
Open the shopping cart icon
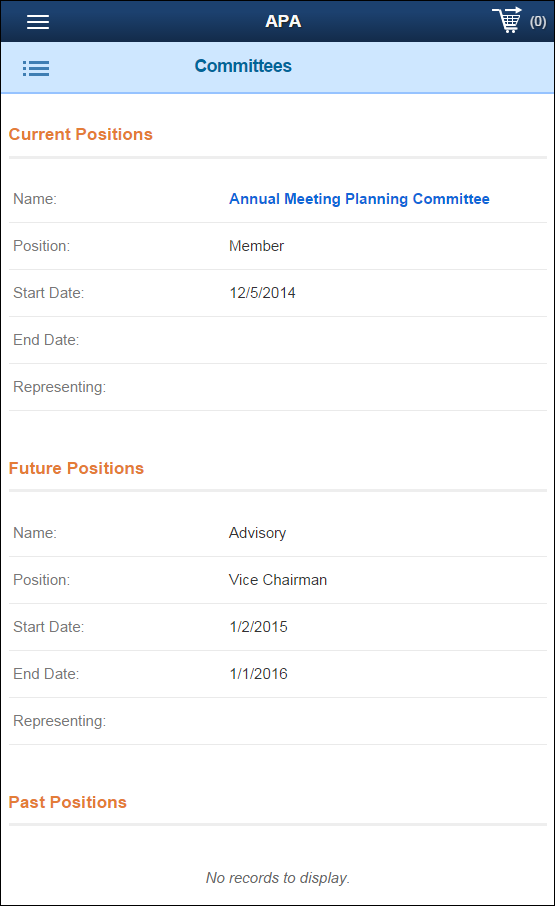point(507,20)
